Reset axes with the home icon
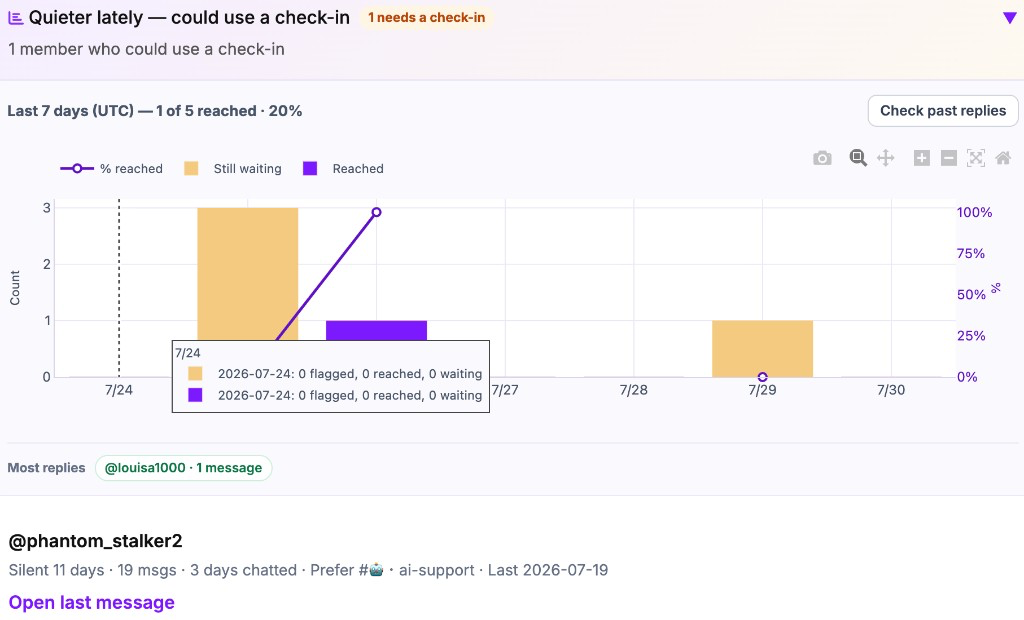 [1003, 158]
